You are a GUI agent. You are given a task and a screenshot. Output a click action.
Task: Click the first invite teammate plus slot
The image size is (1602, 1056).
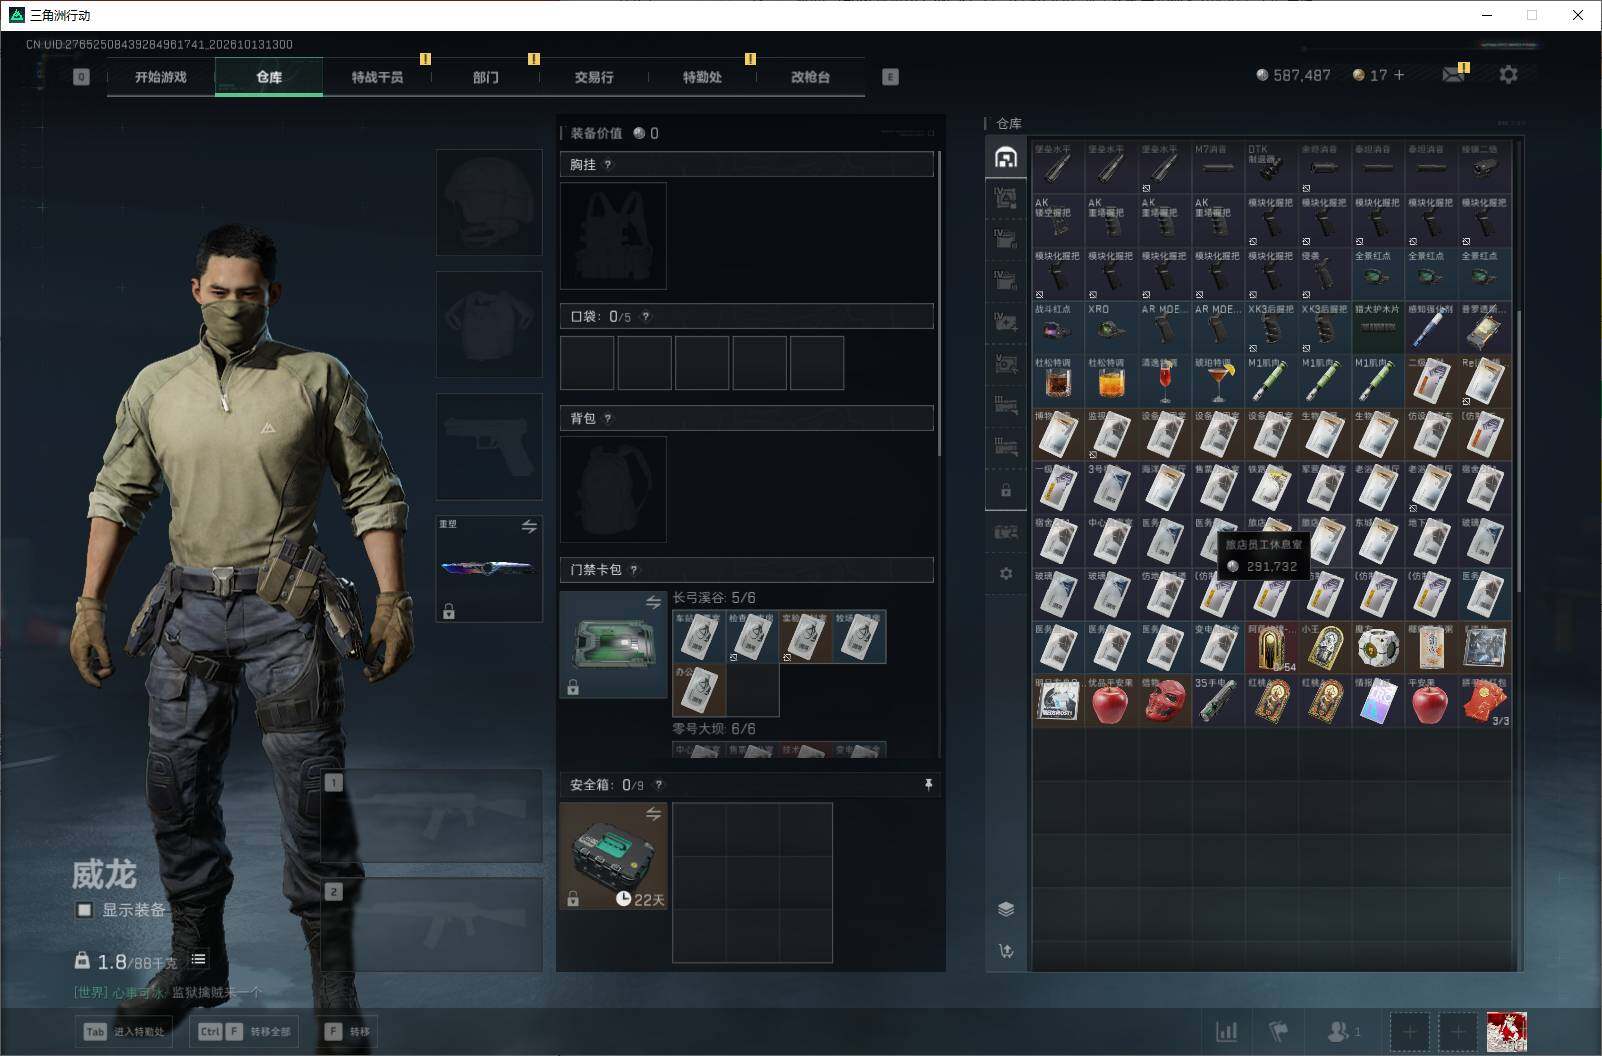[x=1410, y=1031]
